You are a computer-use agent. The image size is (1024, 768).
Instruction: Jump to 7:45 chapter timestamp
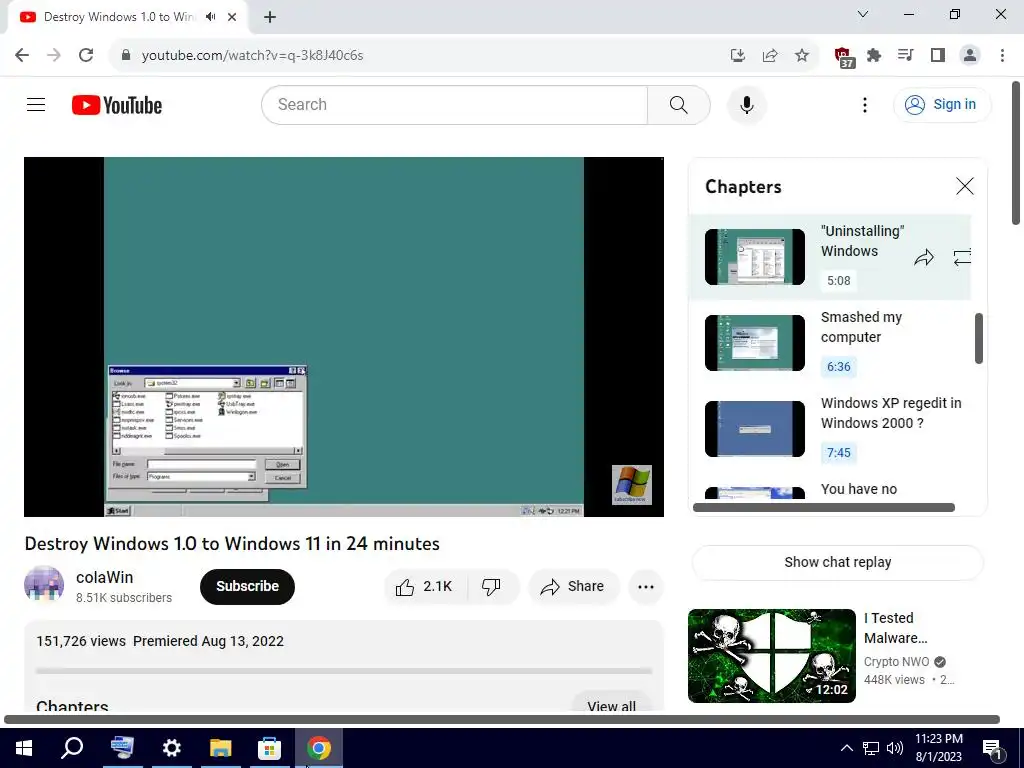[x=839, y=453]
